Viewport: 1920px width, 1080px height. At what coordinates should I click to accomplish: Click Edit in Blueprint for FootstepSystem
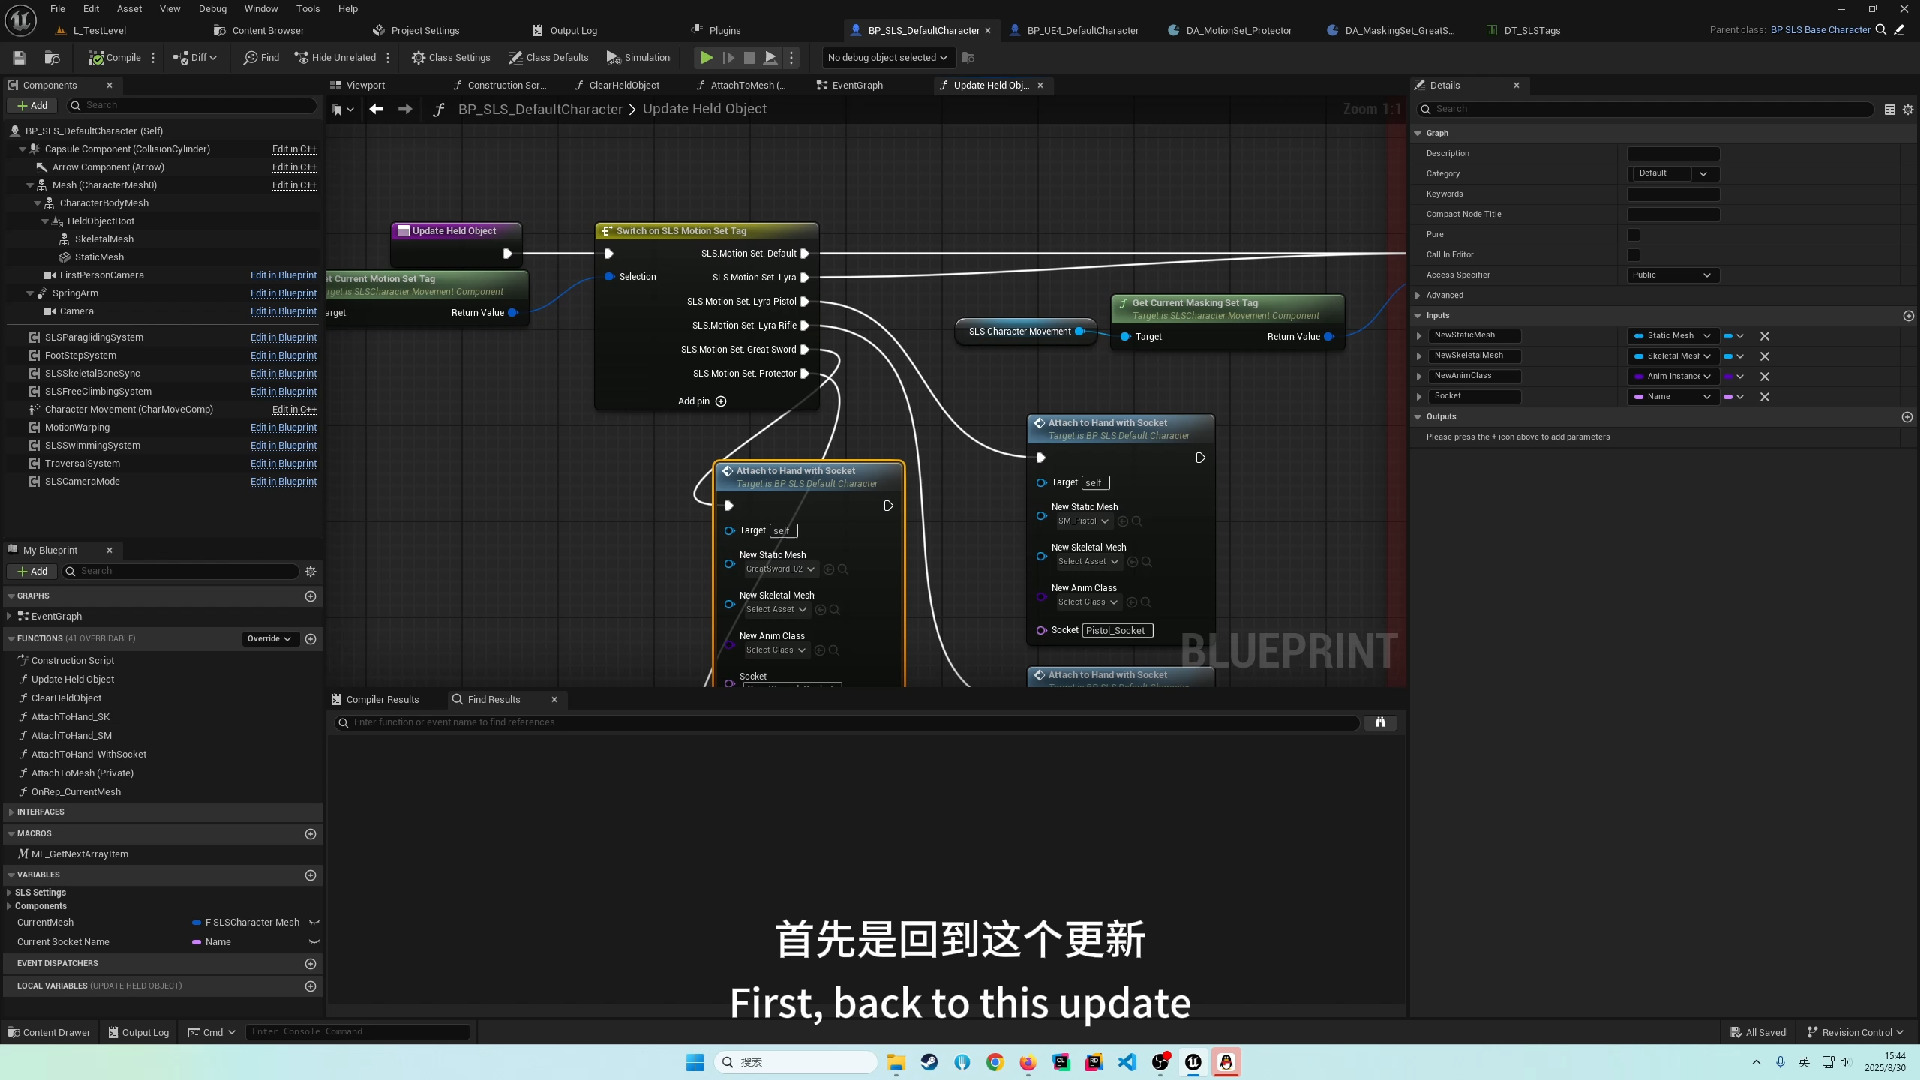(x=283, y=356)
